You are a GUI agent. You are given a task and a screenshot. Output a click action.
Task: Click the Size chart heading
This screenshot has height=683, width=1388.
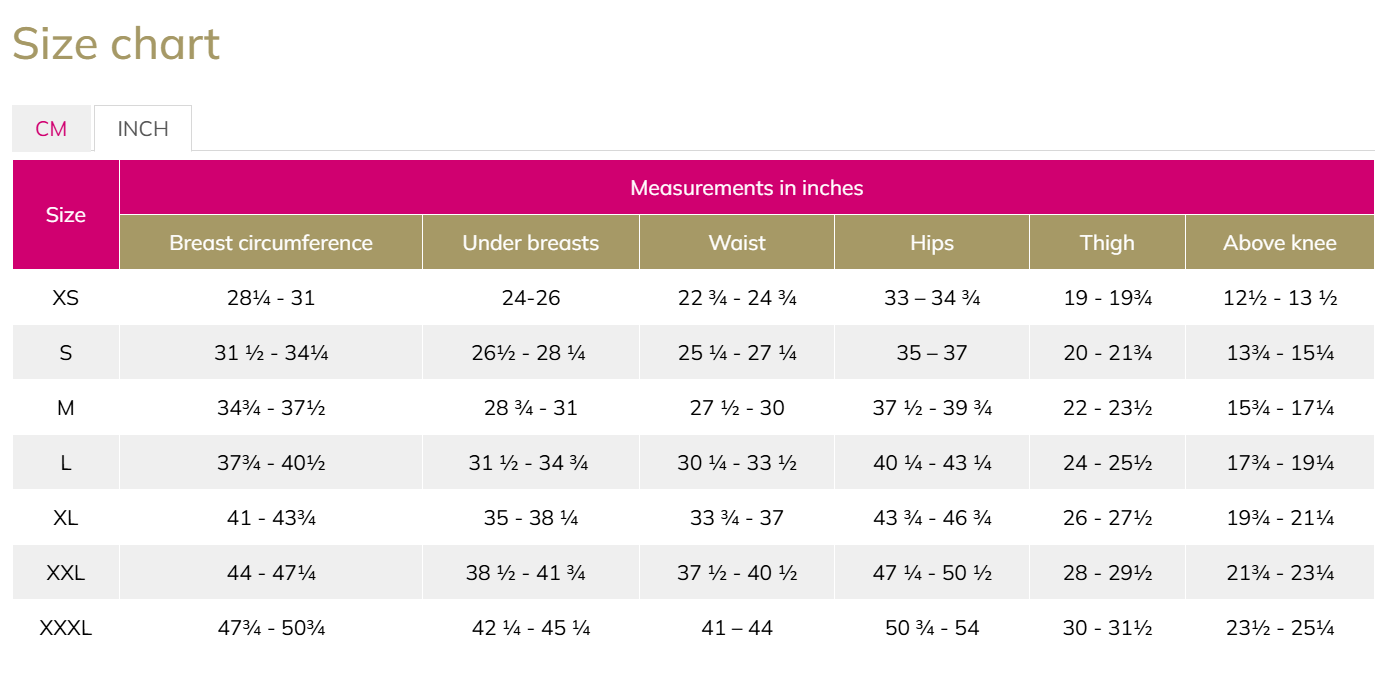[116, 45]
